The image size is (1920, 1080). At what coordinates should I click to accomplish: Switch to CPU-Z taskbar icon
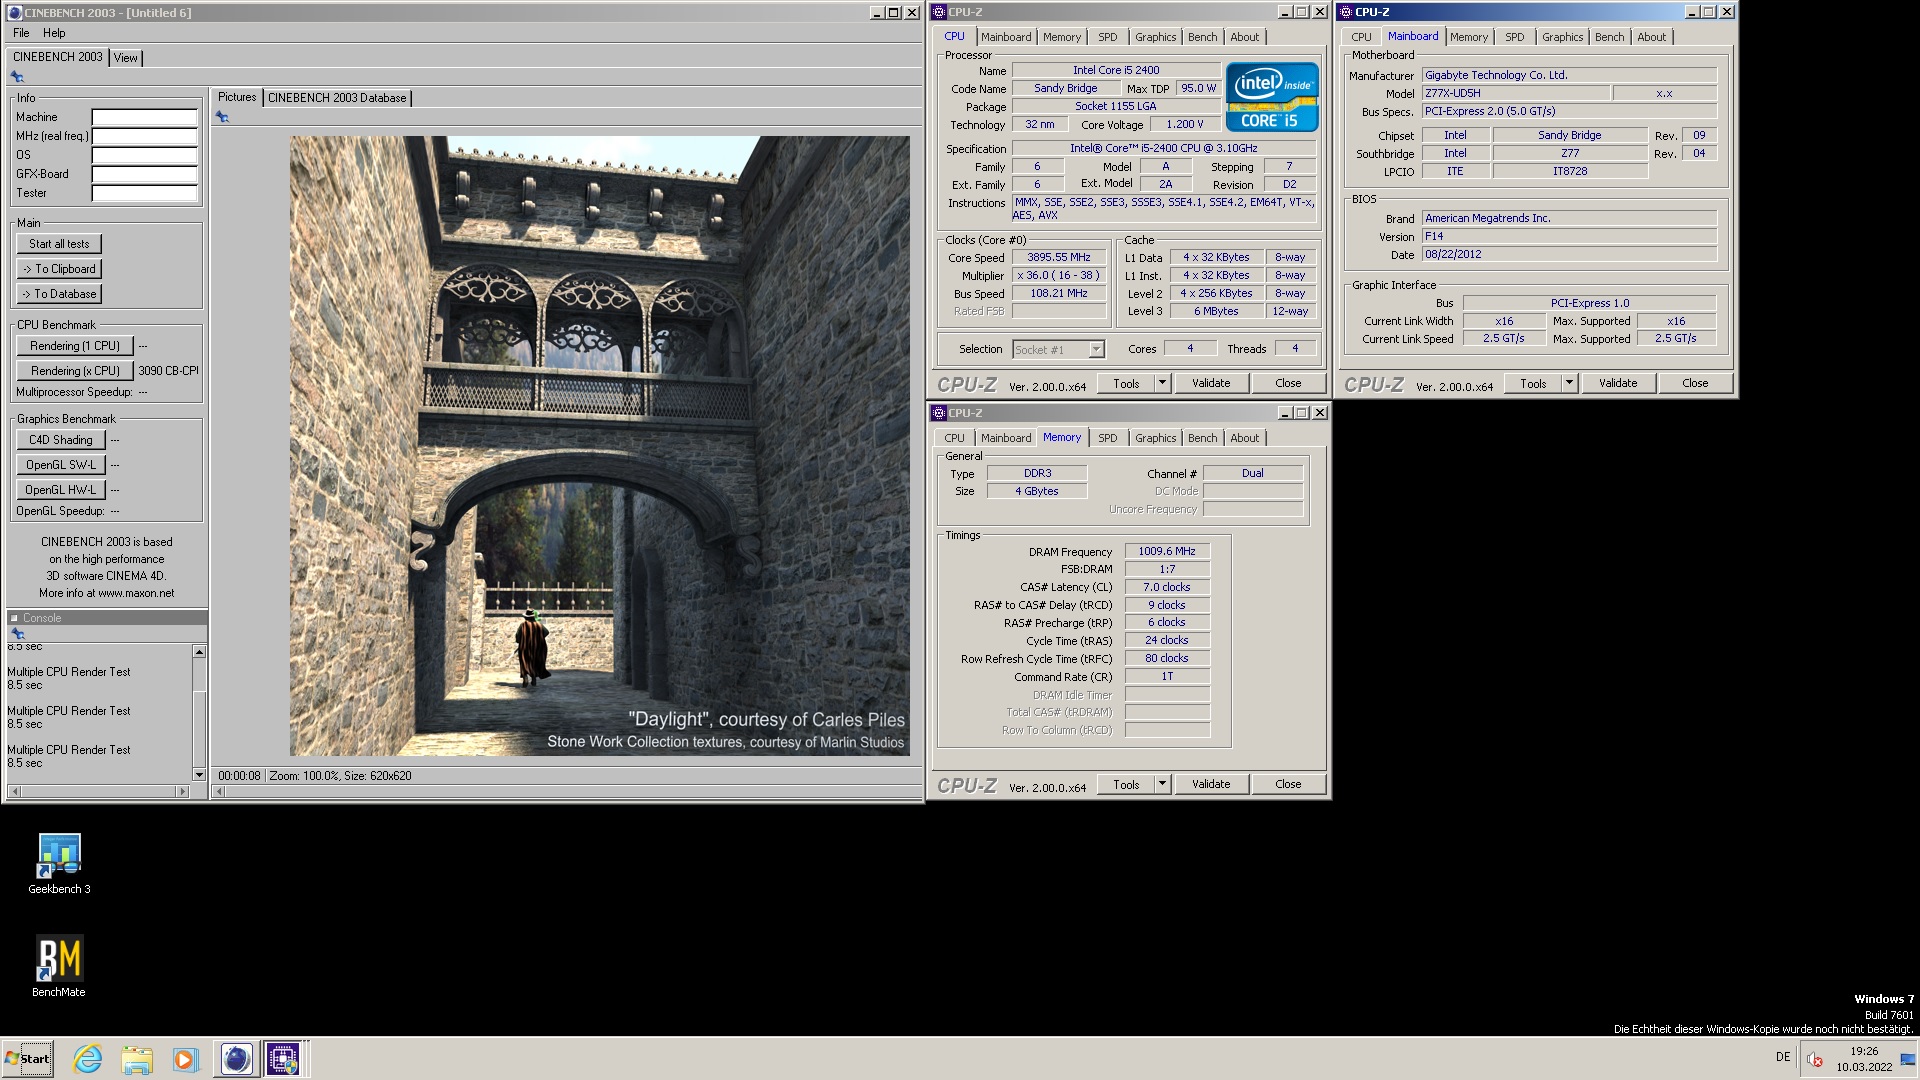283,1059
